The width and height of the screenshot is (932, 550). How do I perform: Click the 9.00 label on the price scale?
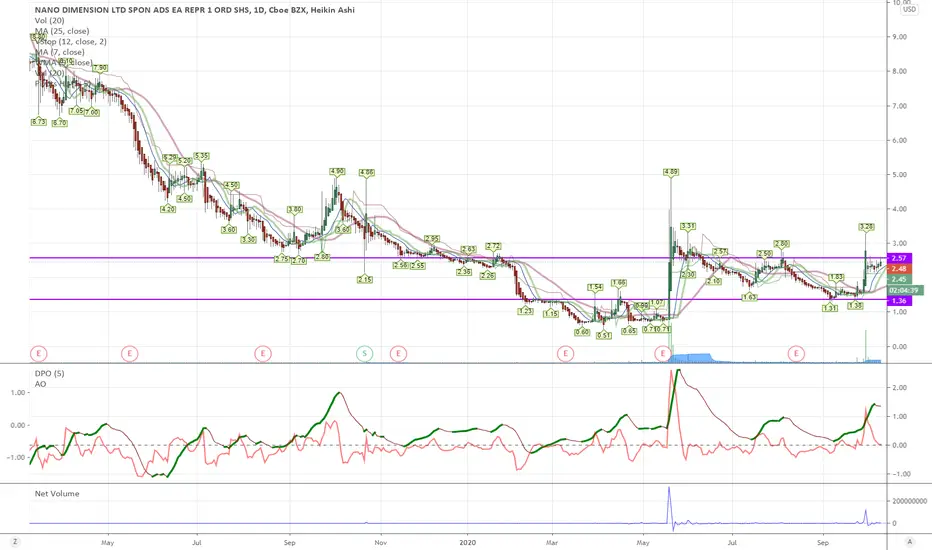pyautogui.click(x=899, y=37)
